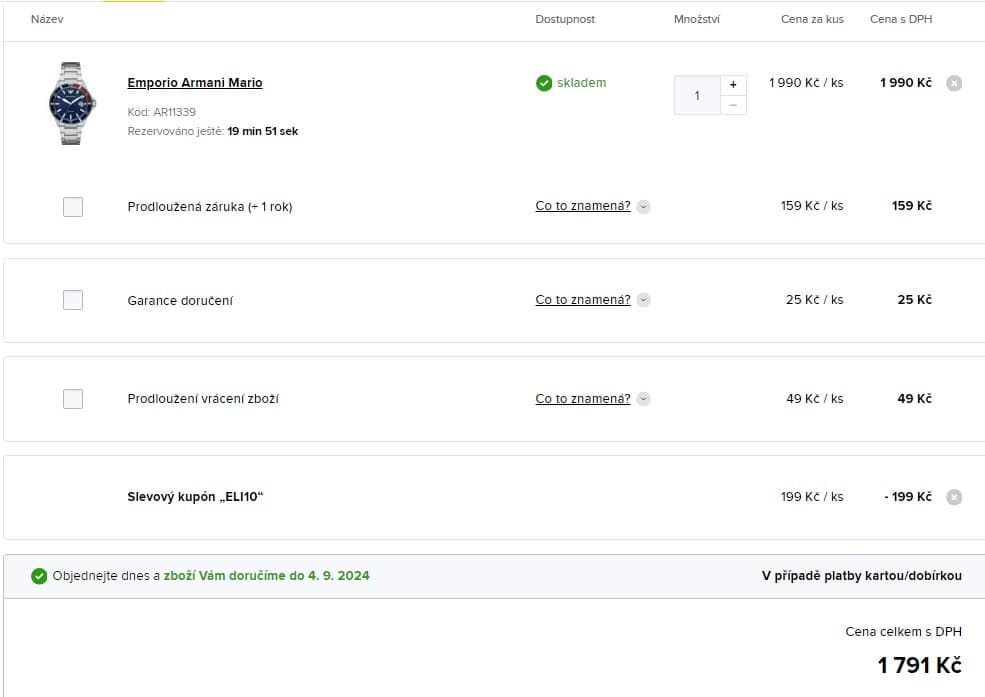Open the Emporio Armani Mario product link
This screenshot has height=697, width=985.
195,83
